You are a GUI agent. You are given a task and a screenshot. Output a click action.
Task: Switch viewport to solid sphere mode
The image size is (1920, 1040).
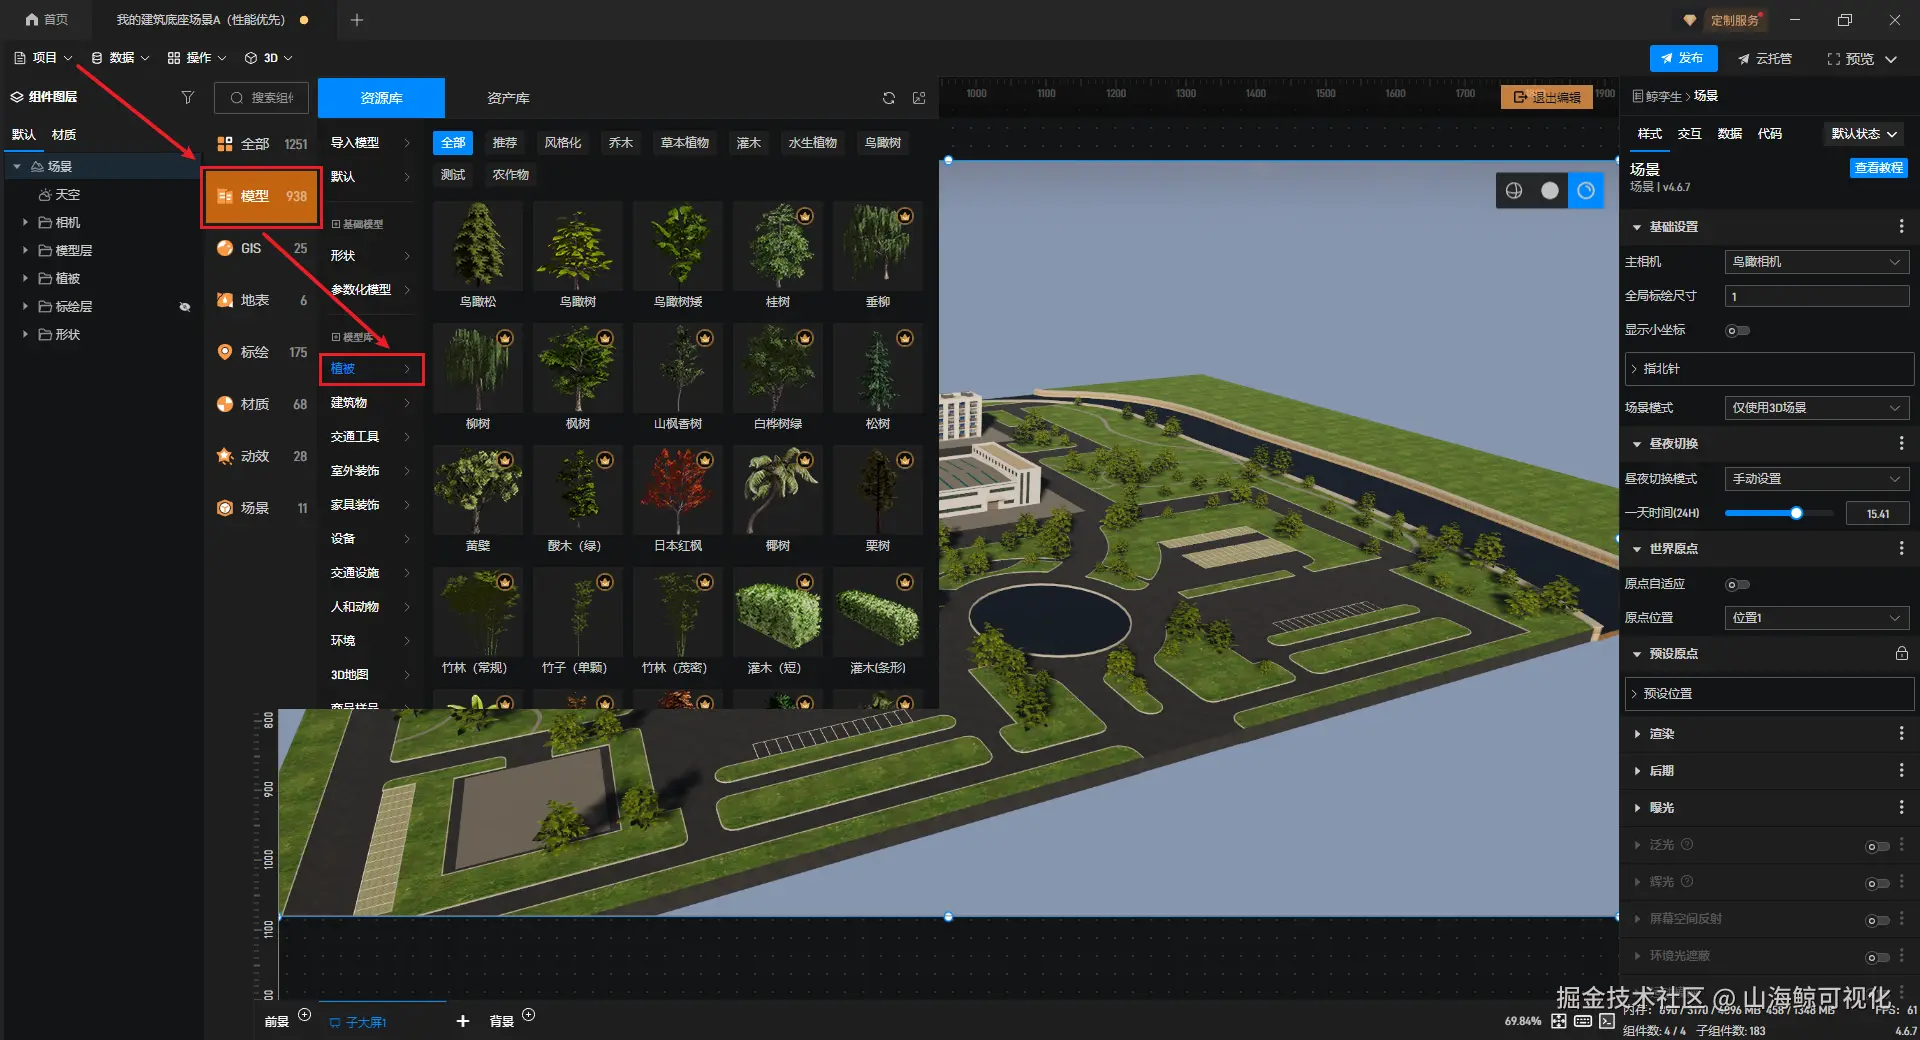click(x=1550, y=191)
